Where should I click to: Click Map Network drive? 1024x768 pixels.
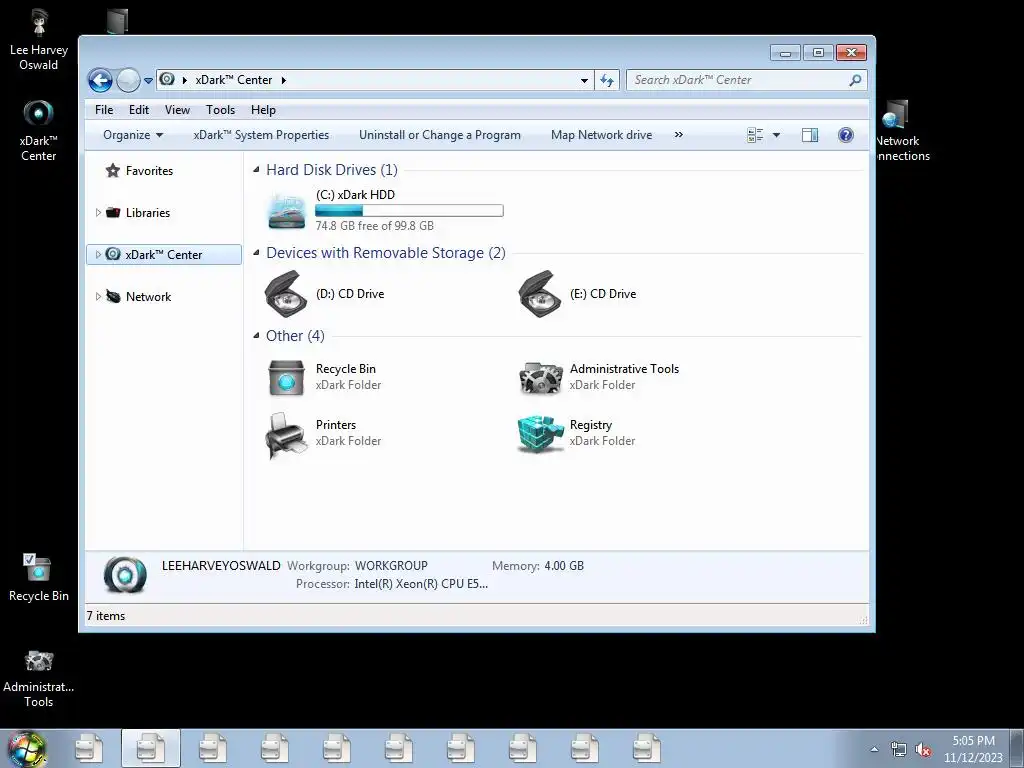click(601, 135)
